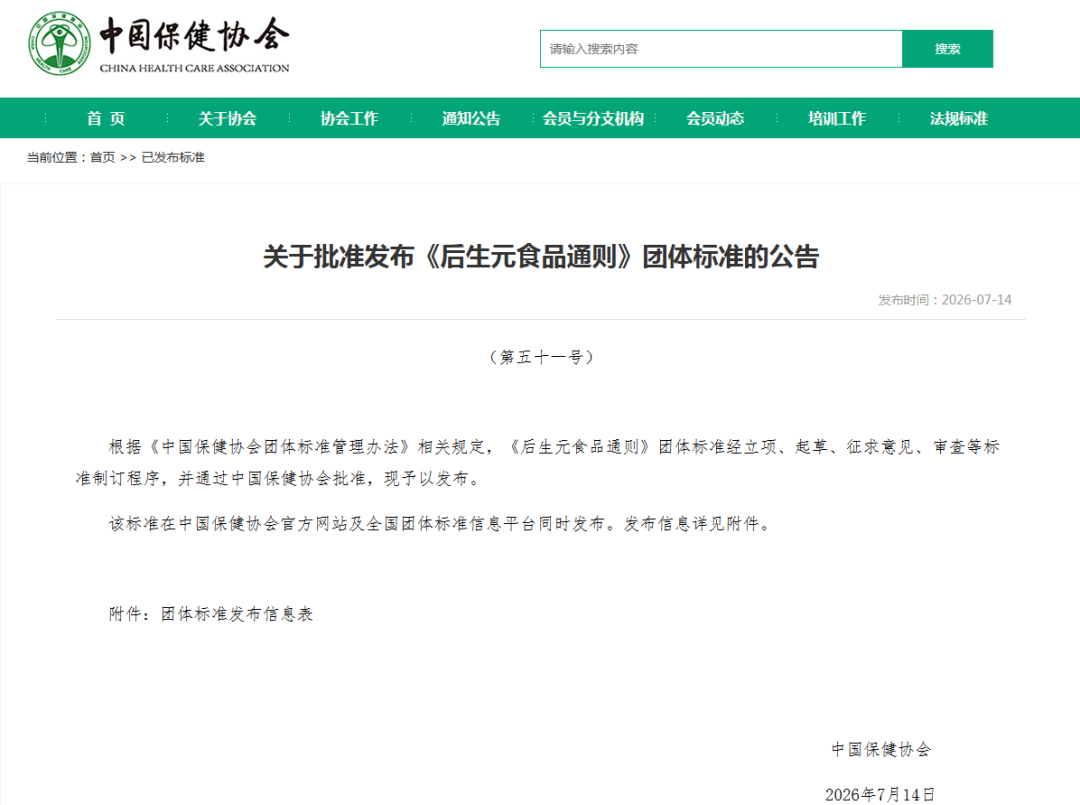1080x805 pixels.
Task: Click the 中国保健协会 calligraphy site title
Action: click(194, 34)
